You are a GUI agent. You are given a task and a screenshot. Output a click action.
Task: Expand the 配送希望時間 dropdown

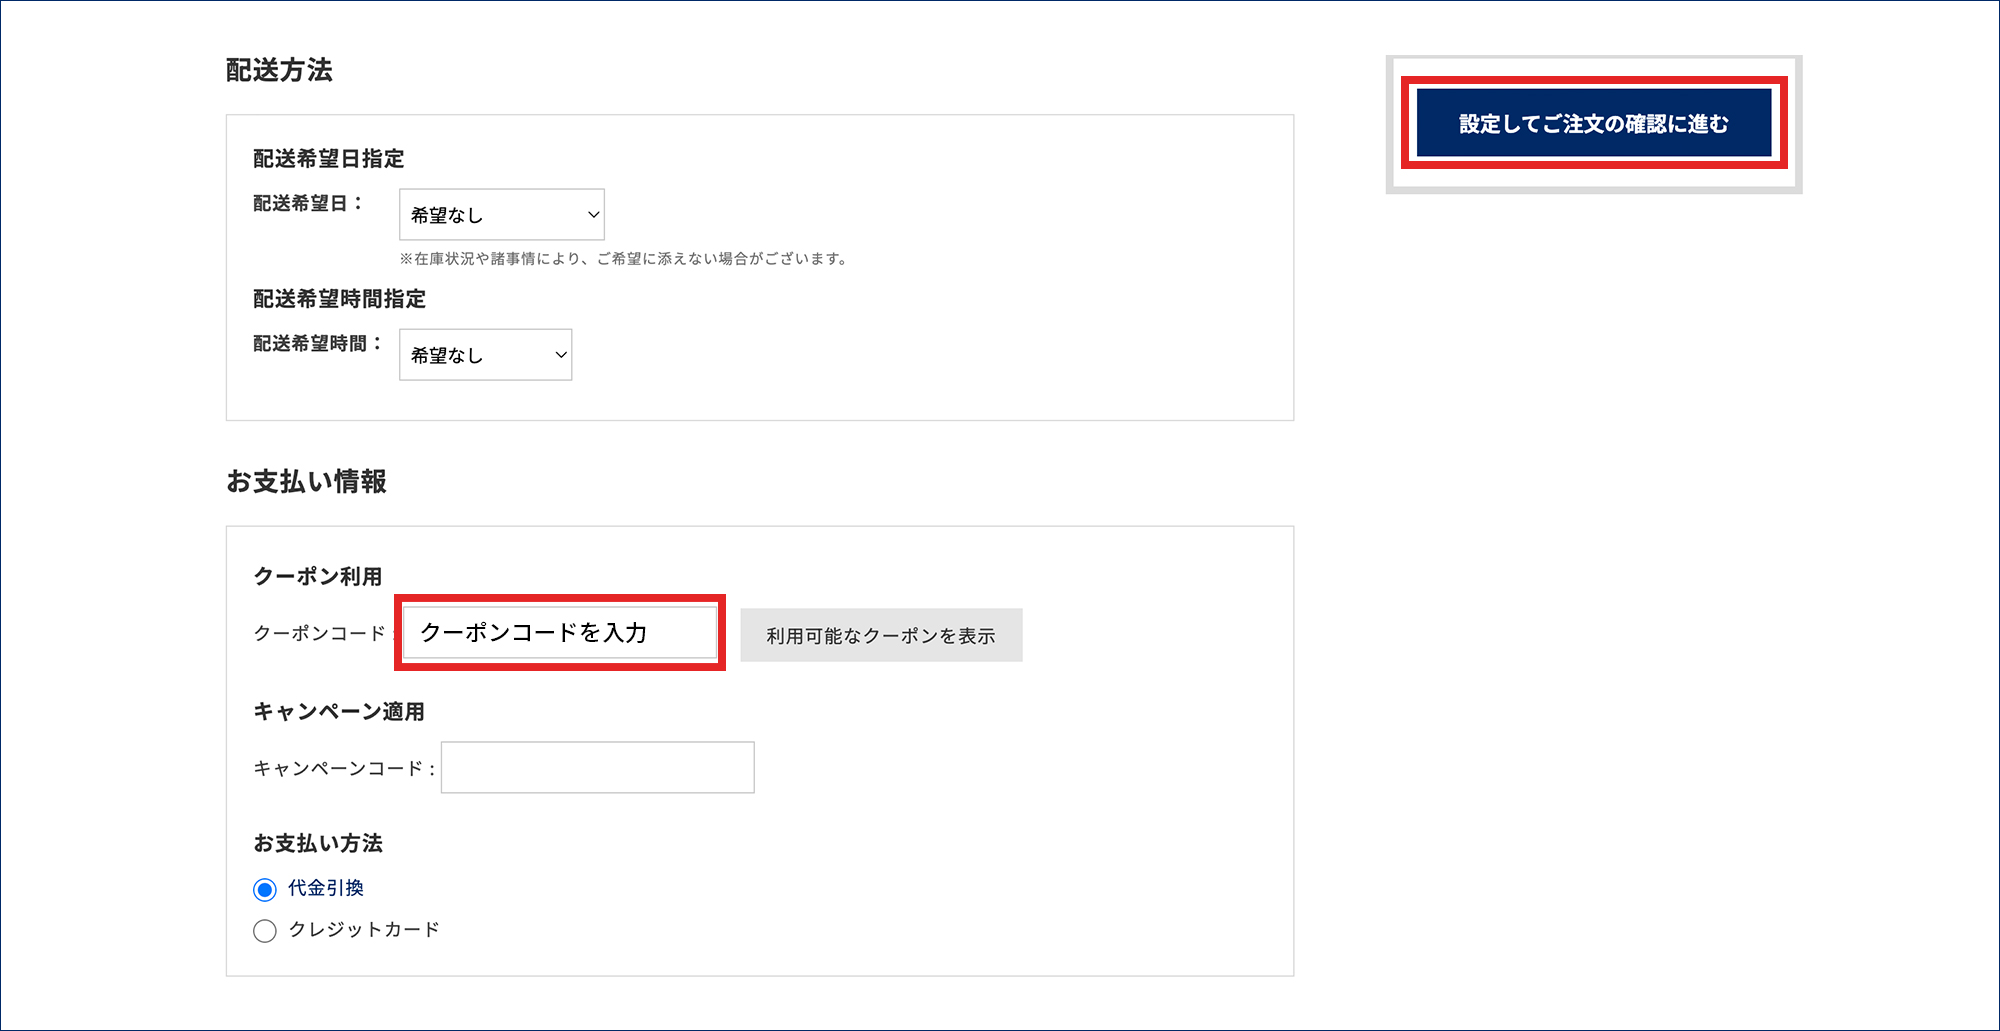tap(485, 354)
